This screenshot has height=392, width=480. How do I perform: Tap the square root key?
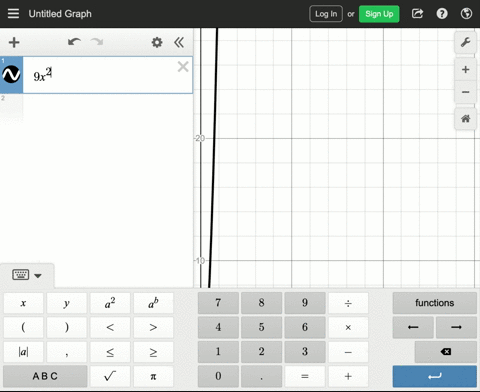coord(110,376)
